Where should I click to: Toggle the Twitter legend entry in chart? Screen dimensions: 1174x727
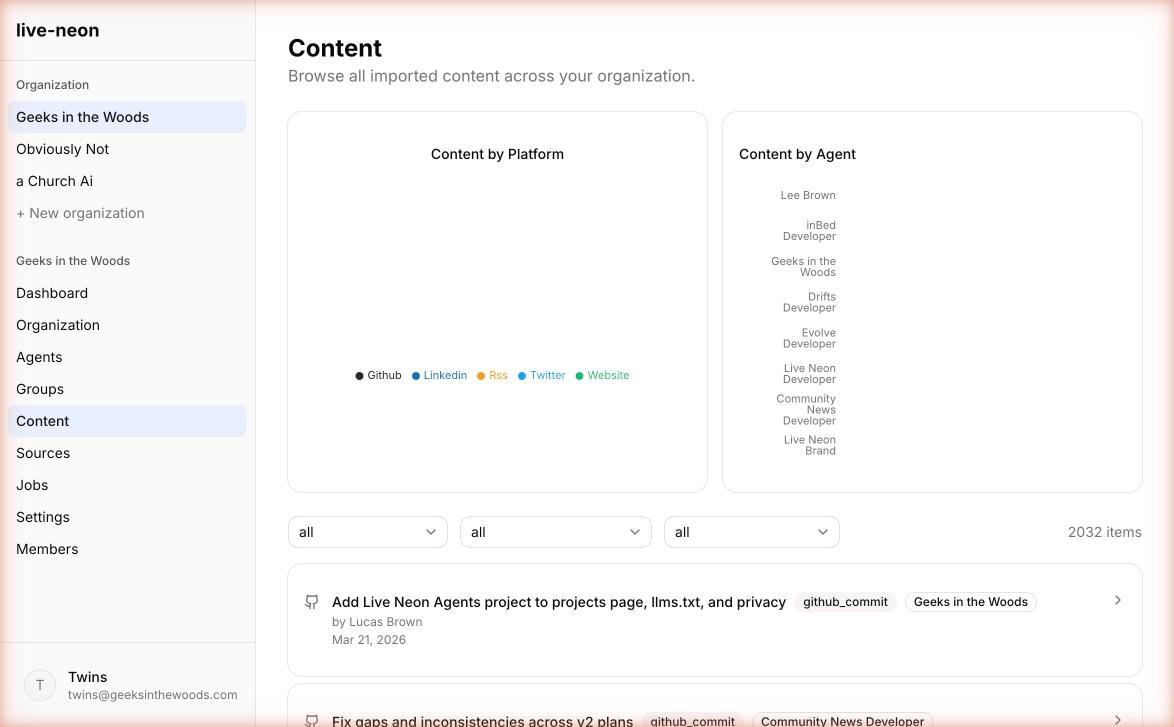[x=541, y=376]
